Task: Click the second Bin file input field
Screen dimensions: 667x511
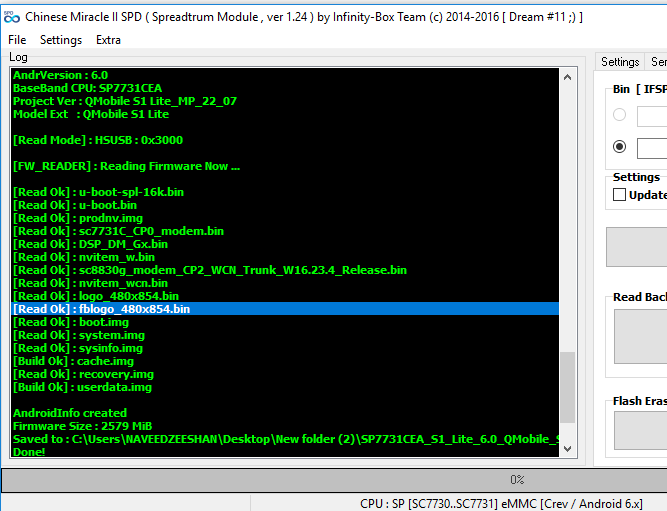Action: [x=652, y=148]
